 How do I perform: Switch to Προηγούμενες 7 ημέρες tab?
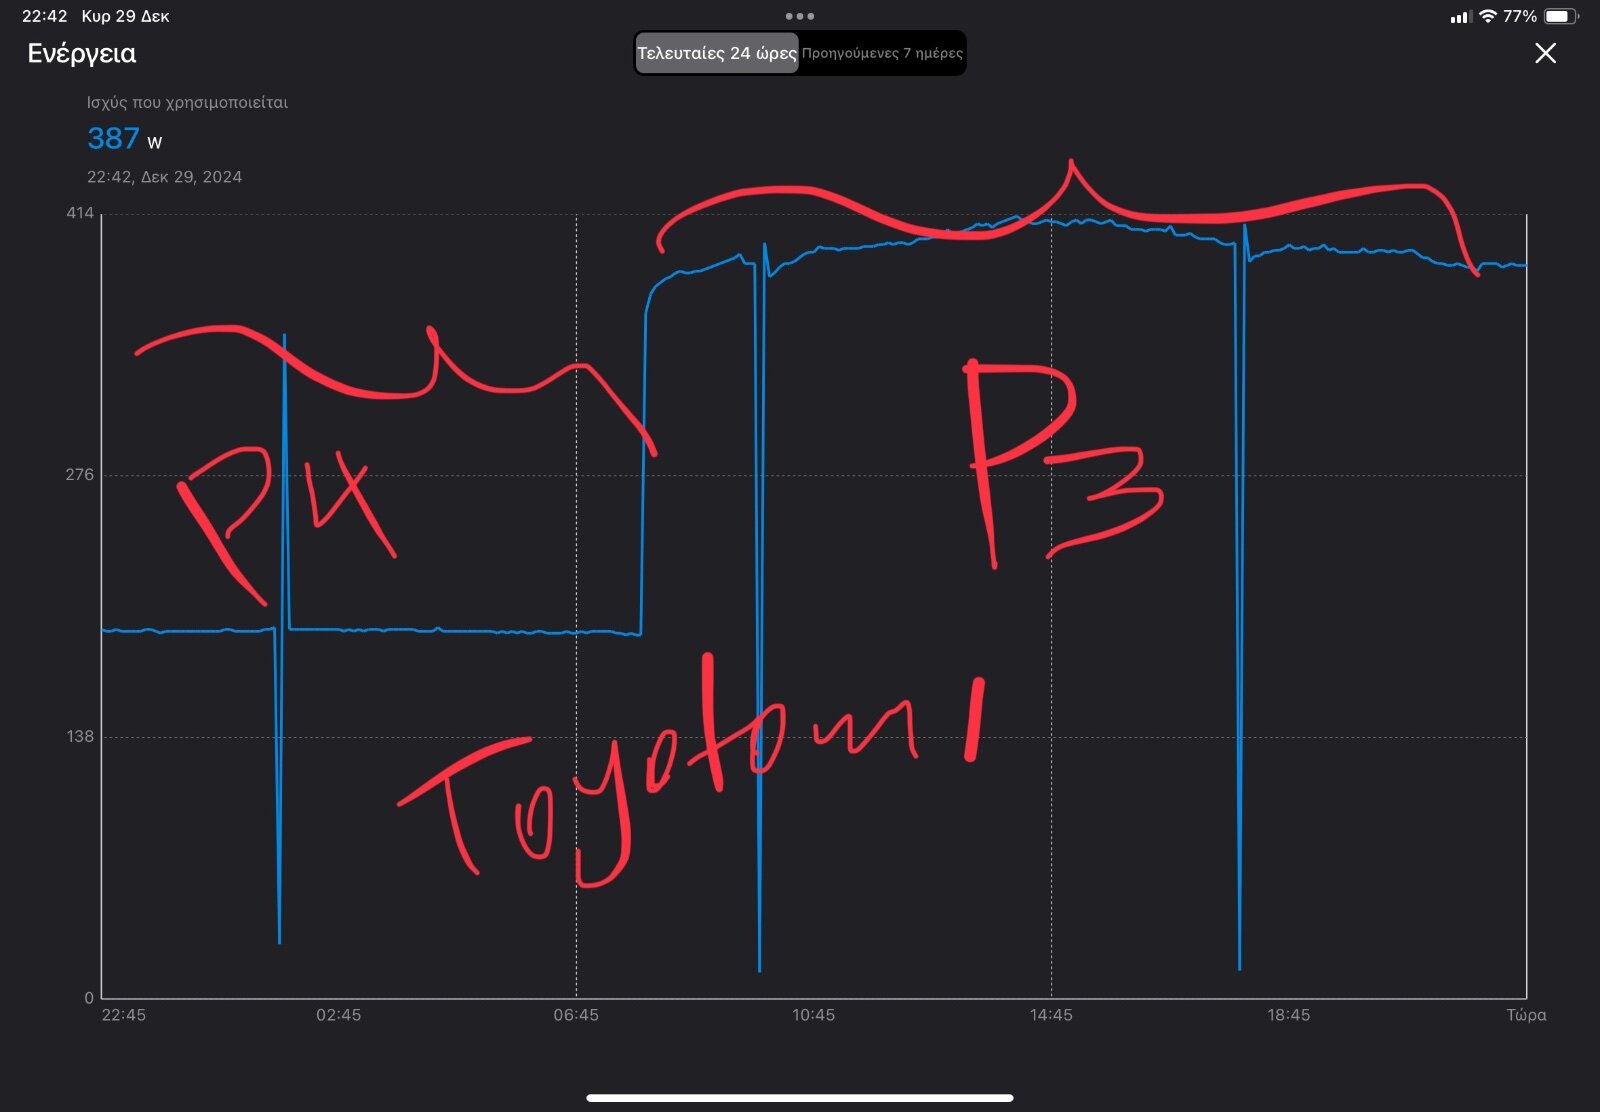tap(882, 53)
